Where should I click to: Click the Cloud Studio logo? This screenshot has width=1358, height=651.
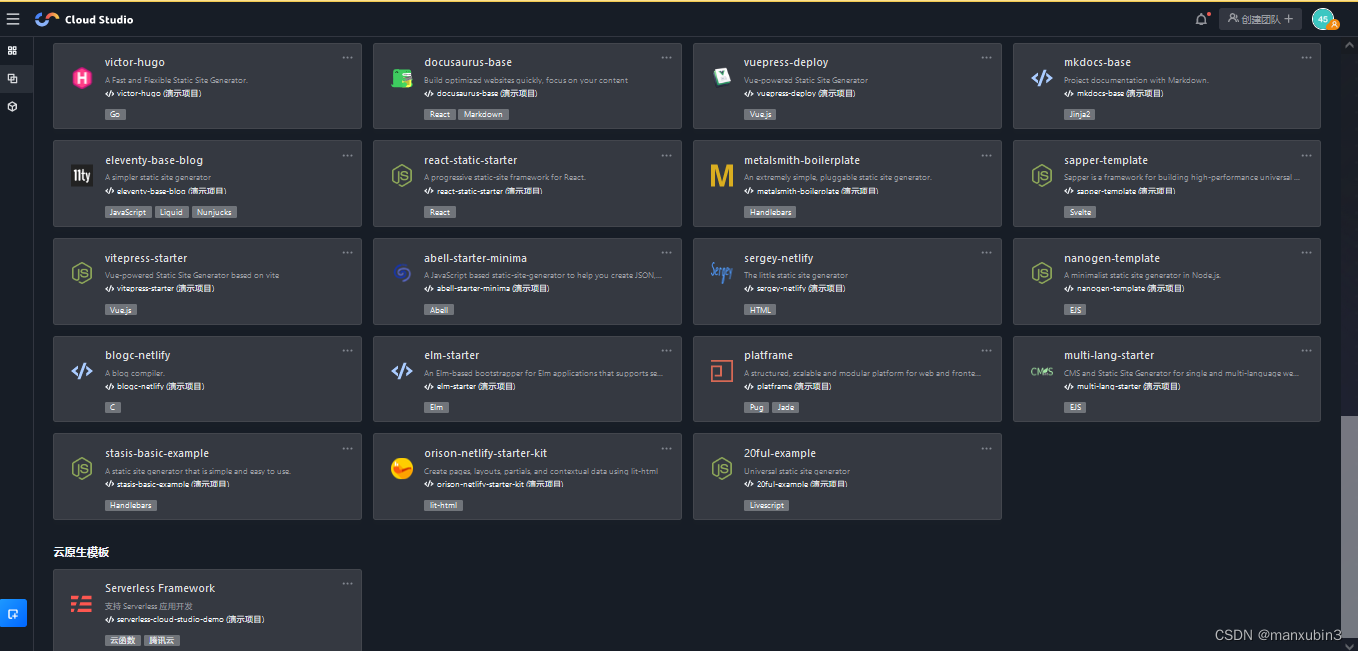coord(84,19)
